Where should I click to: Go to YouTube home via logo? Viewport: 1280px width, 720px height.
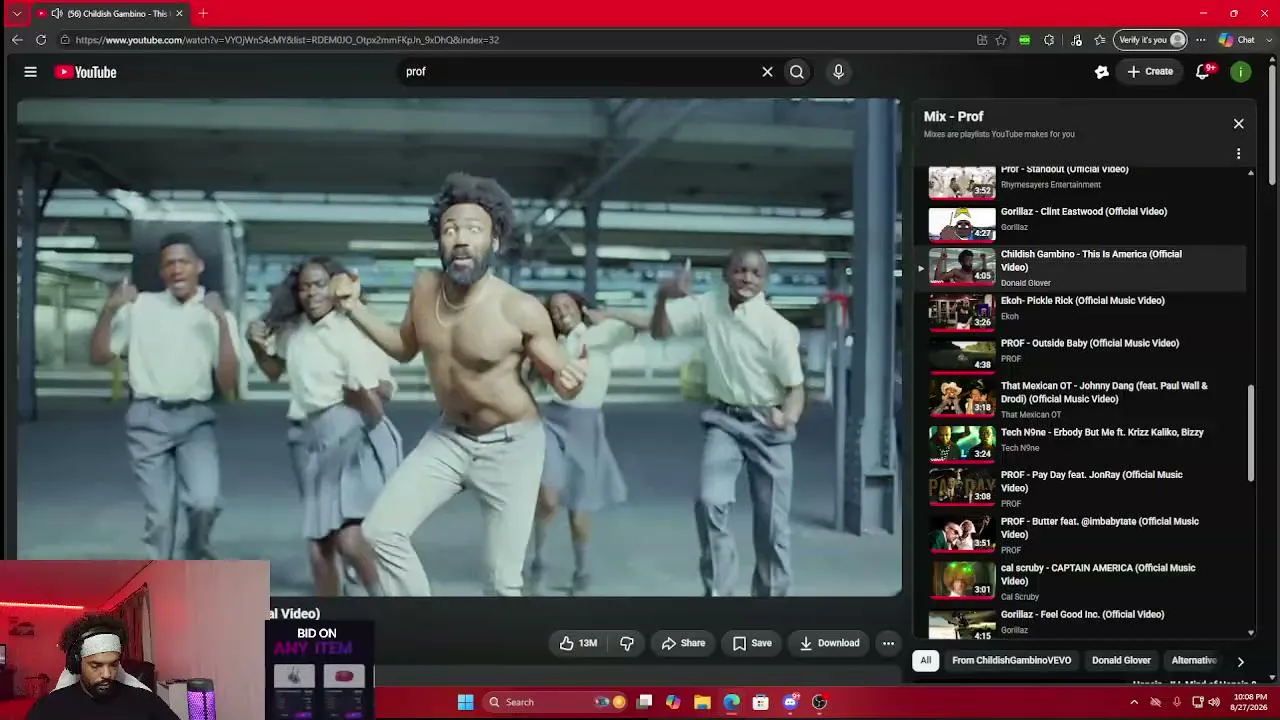coord(85,72)
